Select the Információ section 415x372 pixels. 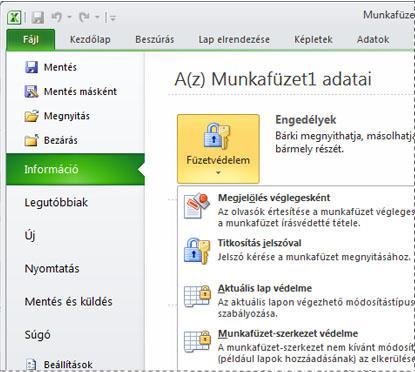[x=75, y=169]
